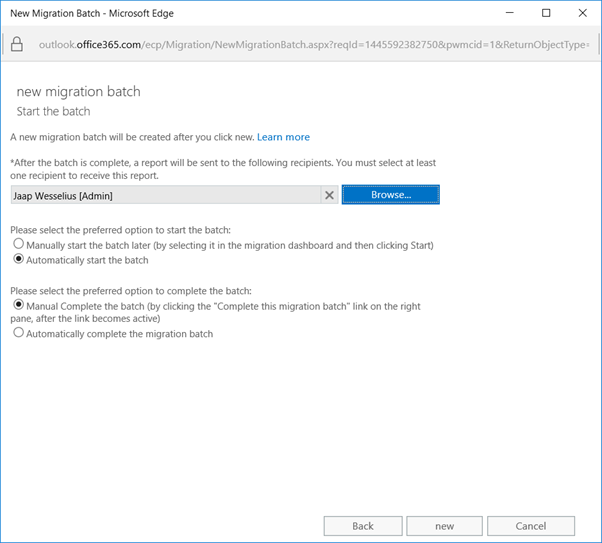Screen dimensions: 602x543
Task: Remove recipient Jaap Wesselius with the X icon
Action: 329,195
